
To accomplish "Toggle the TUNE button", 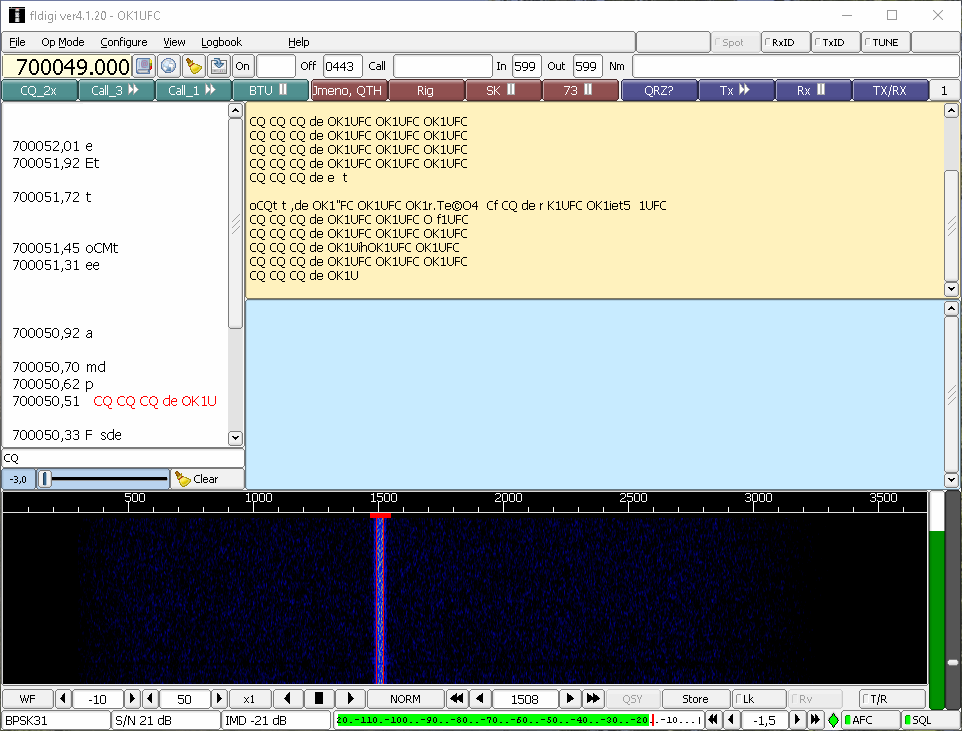I will (885, 42).
